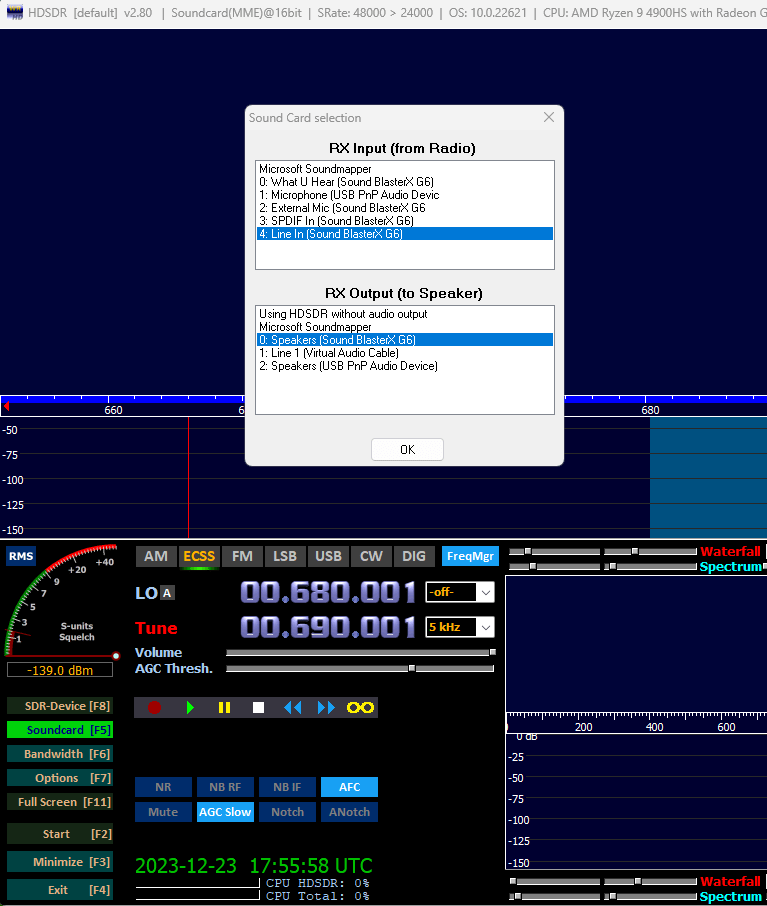
Task: Click the HDSDR title bar icon
Action: tap(14, 12)
